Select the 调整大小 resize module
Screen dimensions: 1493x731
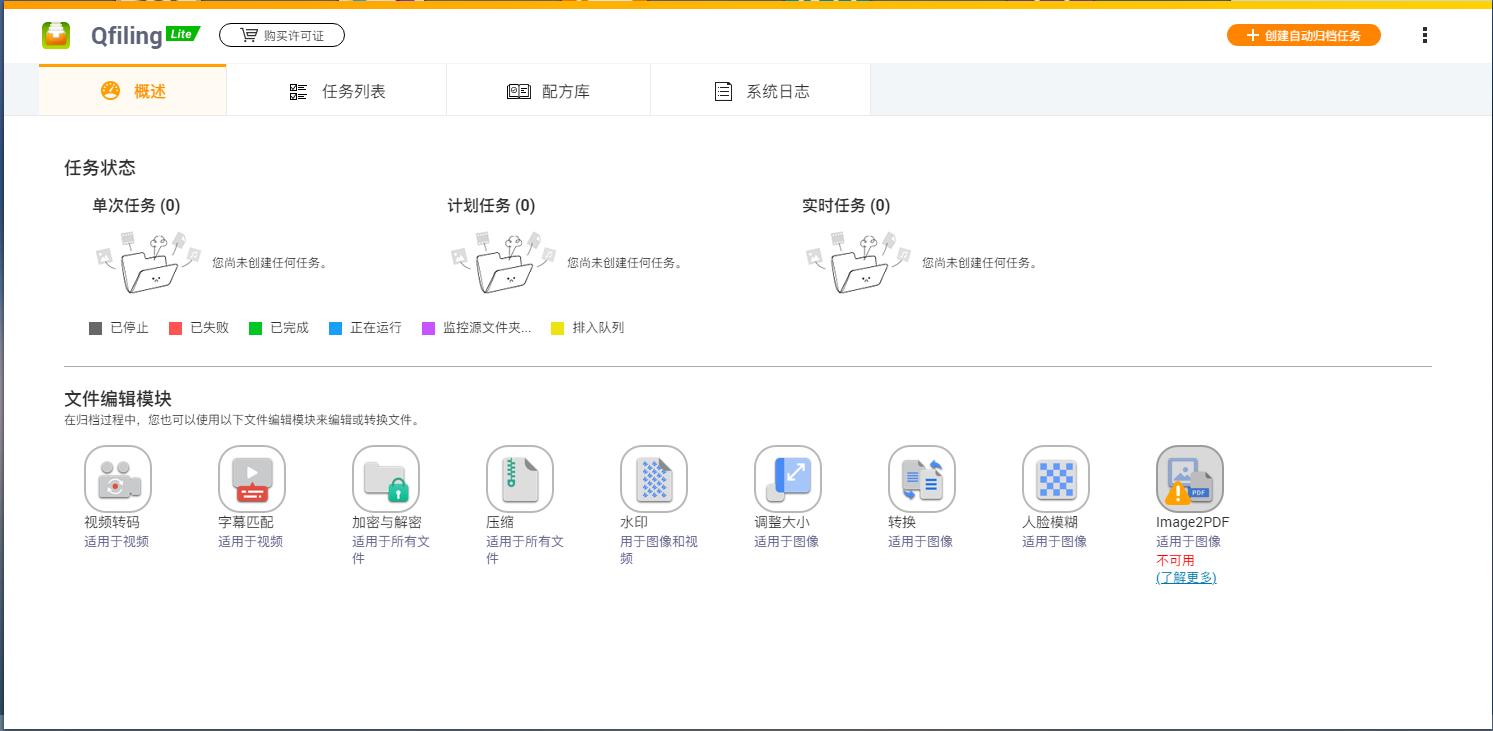pos(787,478)
